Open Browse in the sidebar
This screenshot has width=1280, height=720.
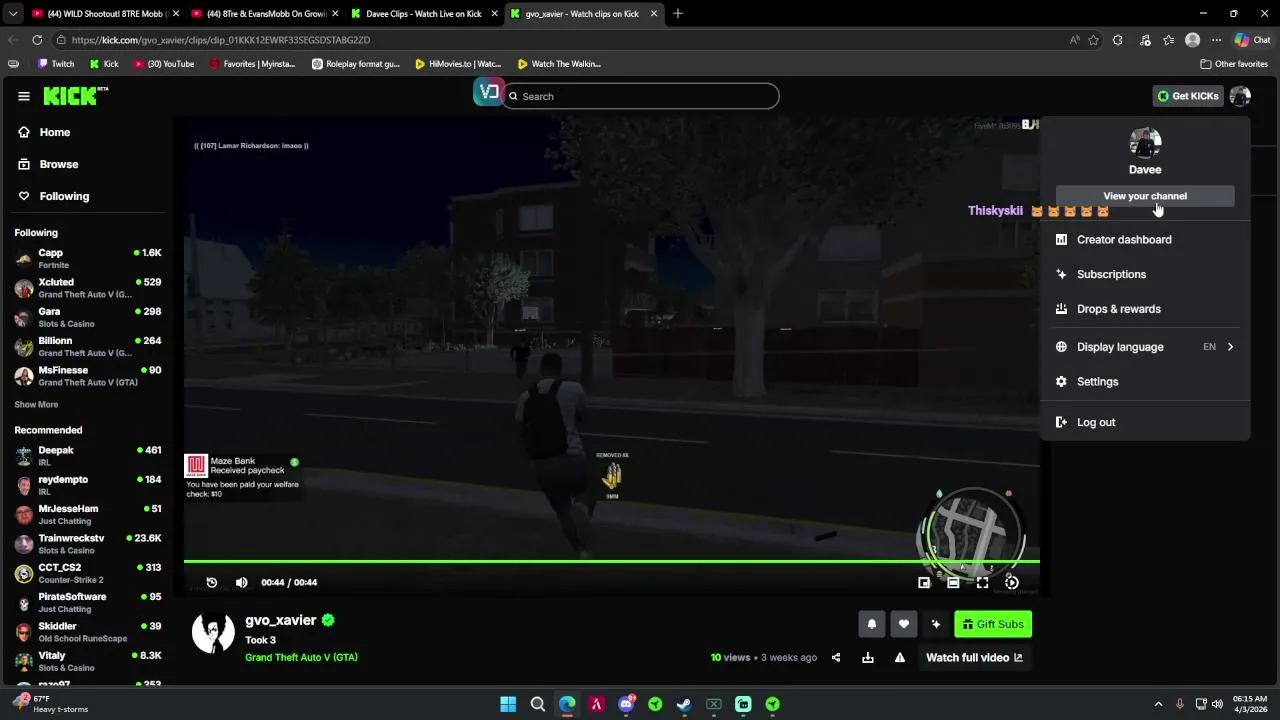59,164
